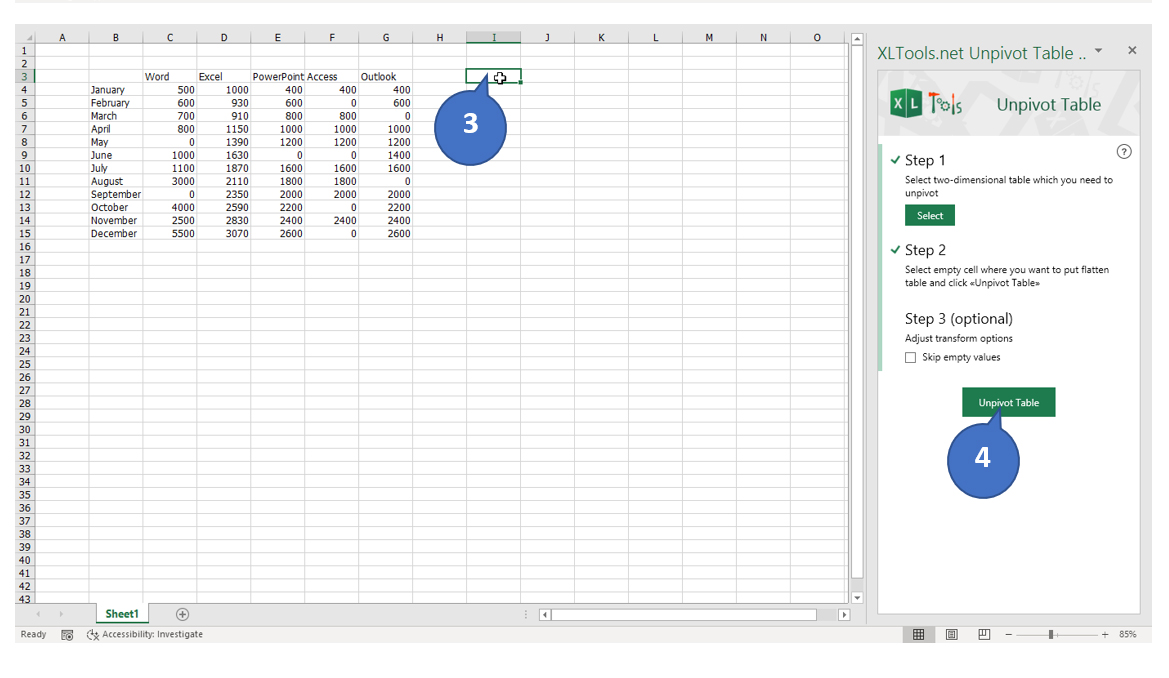Select the January row label cell
1169x678 pixels.
(116, 90)
